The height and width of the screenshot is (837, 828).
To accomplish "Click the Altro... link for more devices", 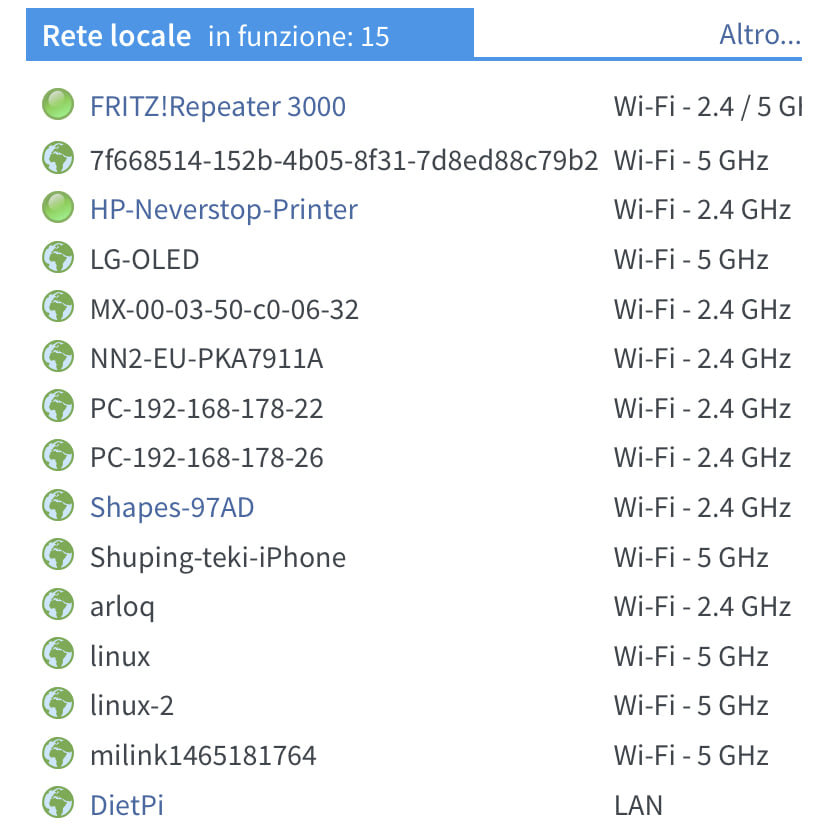I will pyautogui.click(x=760, y=35).
